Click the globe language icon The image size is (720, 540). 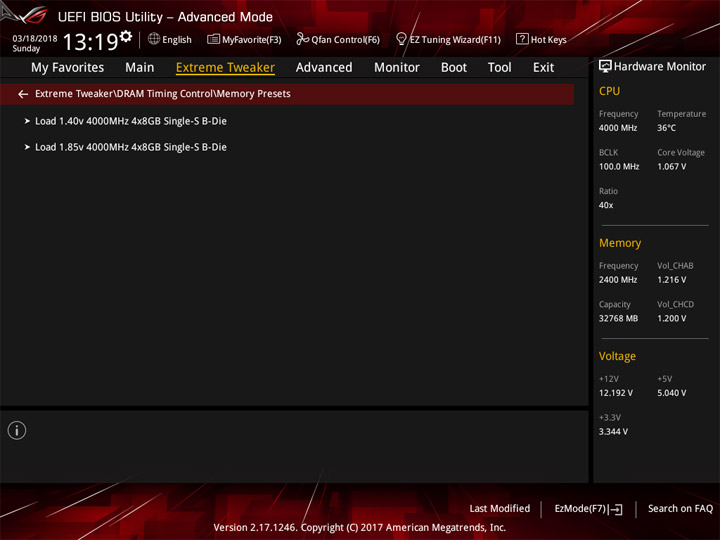[x=154, y=39]
